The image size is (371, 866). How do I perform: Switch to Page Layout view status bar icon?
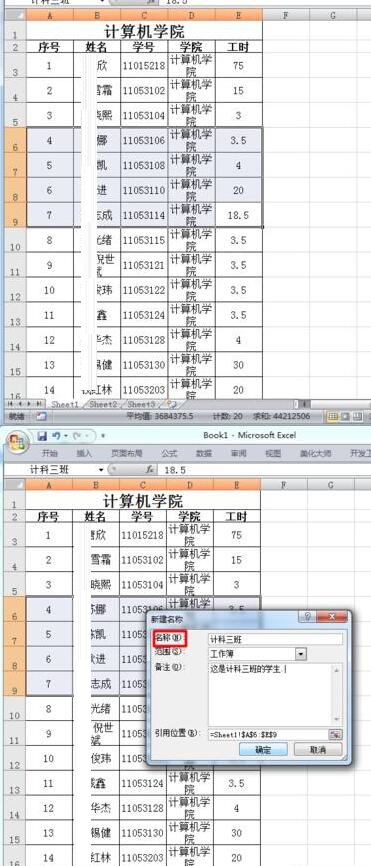coord(346,416)
